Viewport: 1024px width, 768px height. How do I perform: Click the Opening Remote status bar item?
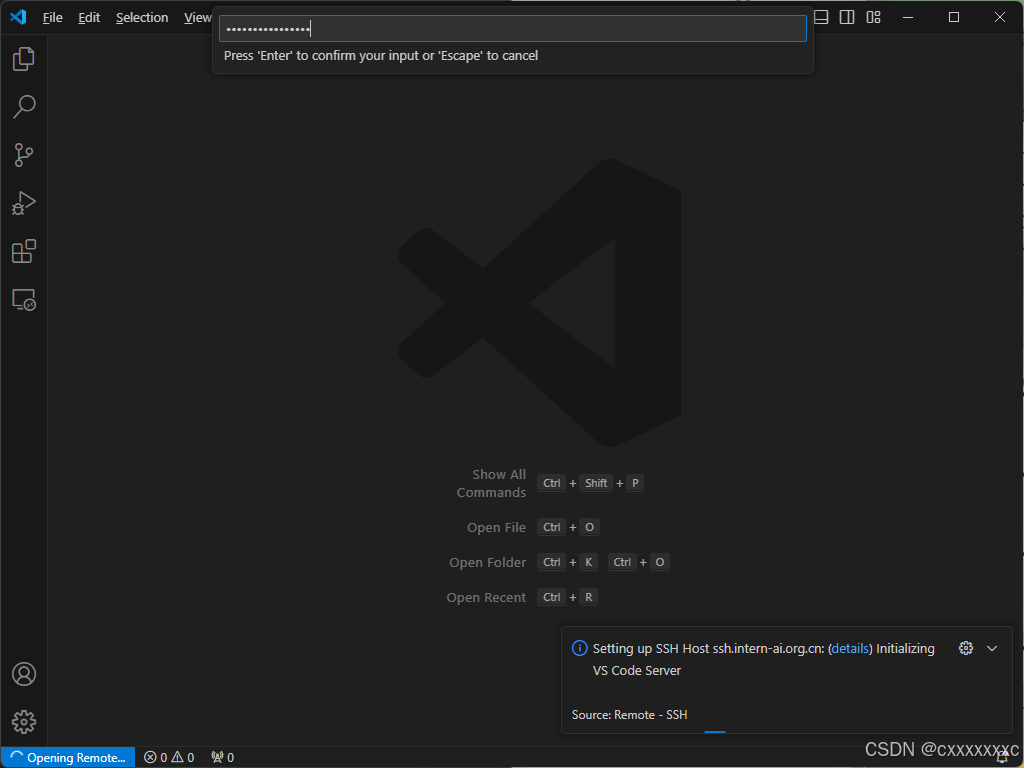click(x=68, y=758)
